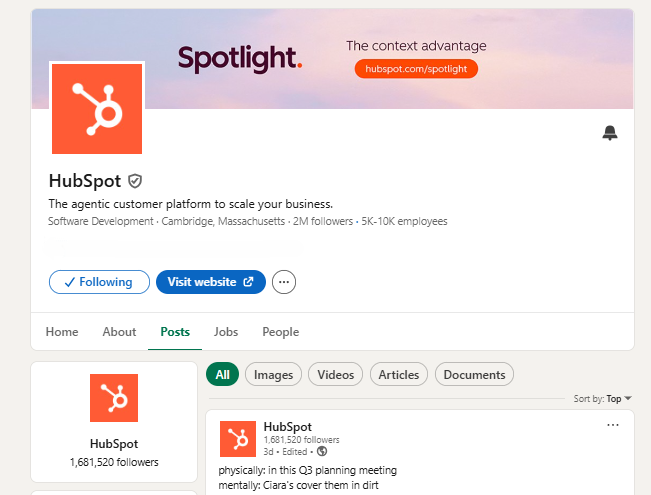This screenshot has height=495, width=651.
Task: Click external link icon on Visit website
Action: click(x=248, y=282)
